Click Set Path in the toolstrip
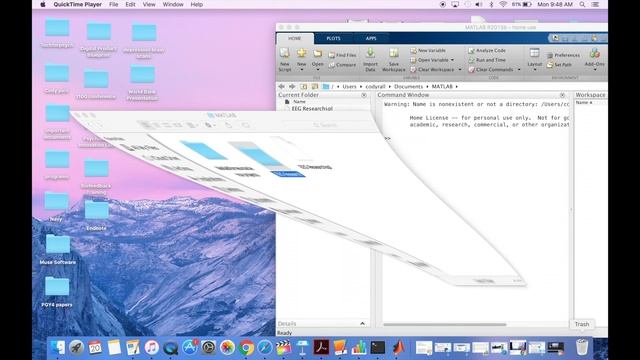The height and width of the screenshot is (360, 640). [x=559, y=65]
